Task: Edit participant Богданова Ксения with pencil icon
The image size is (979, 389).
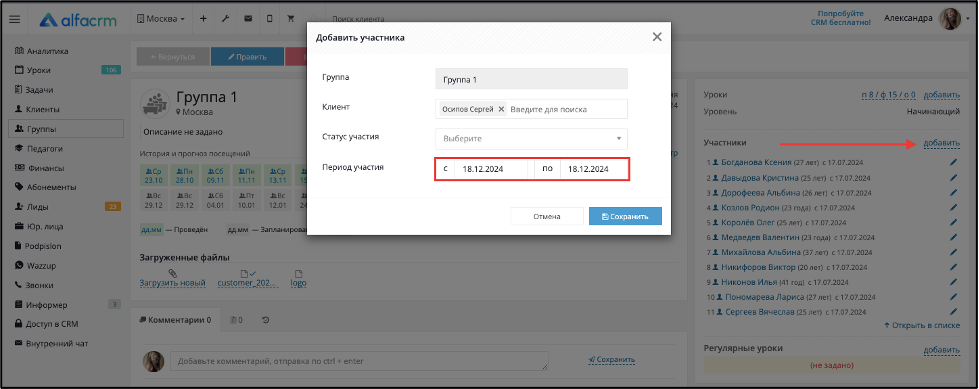Action: (x=953, y=162)
